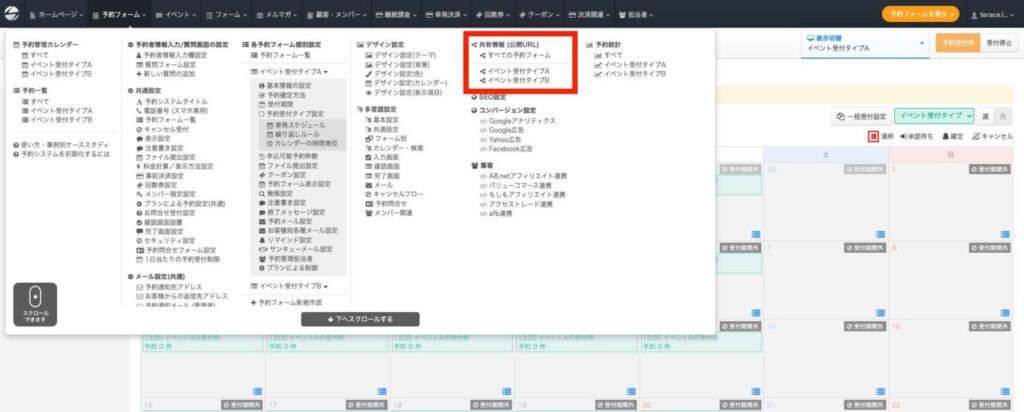Click the キャンセル legend icon
The height and width of the screenshot is (412, 1024).
click(976, 136)
